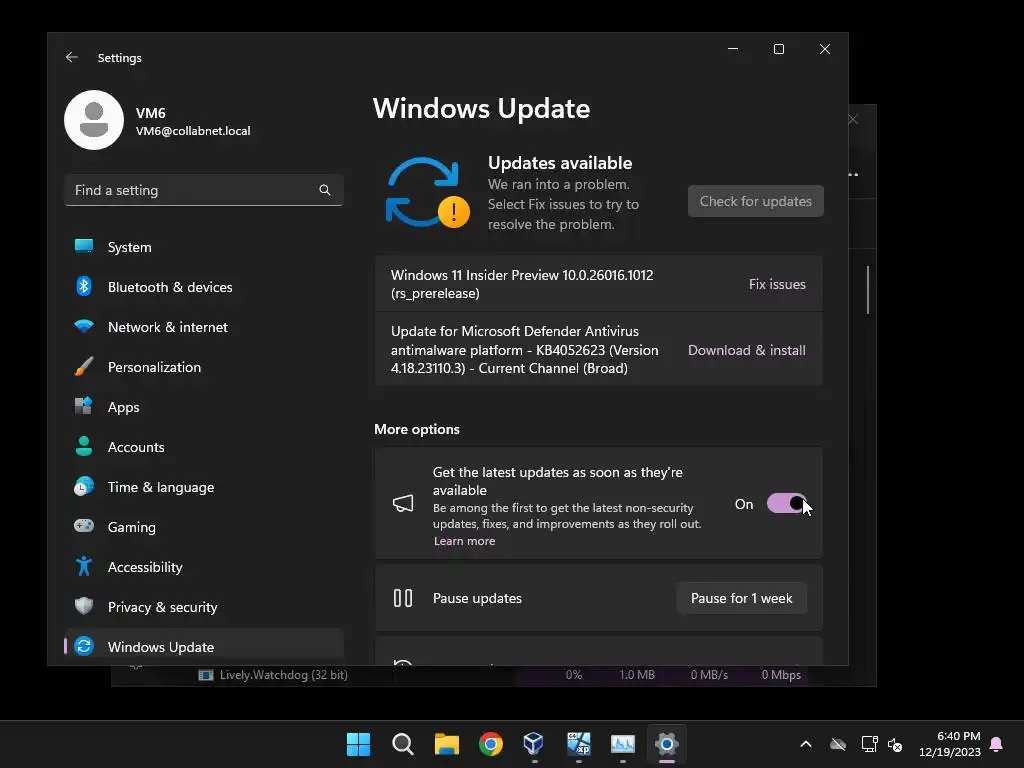Open network status tray icon
Screen dimensions: 1024x768
point(869,744)
